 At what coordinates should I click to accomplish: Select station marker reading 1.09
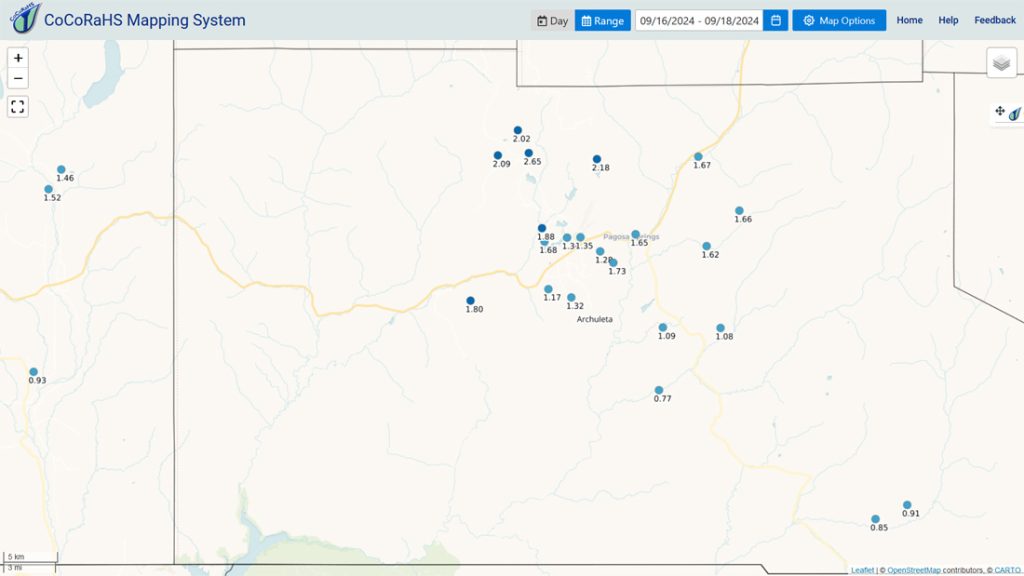(663, 328)
